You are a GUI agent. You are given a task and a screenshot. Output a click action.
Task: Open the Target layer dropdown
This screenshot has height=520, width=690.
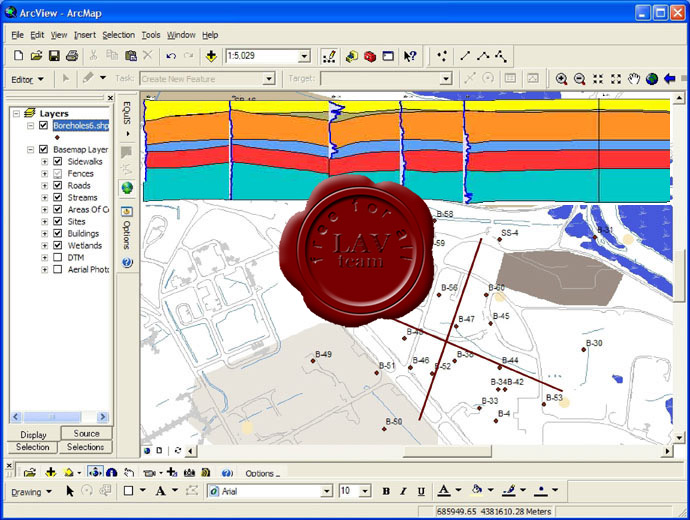tap(446, 79)
